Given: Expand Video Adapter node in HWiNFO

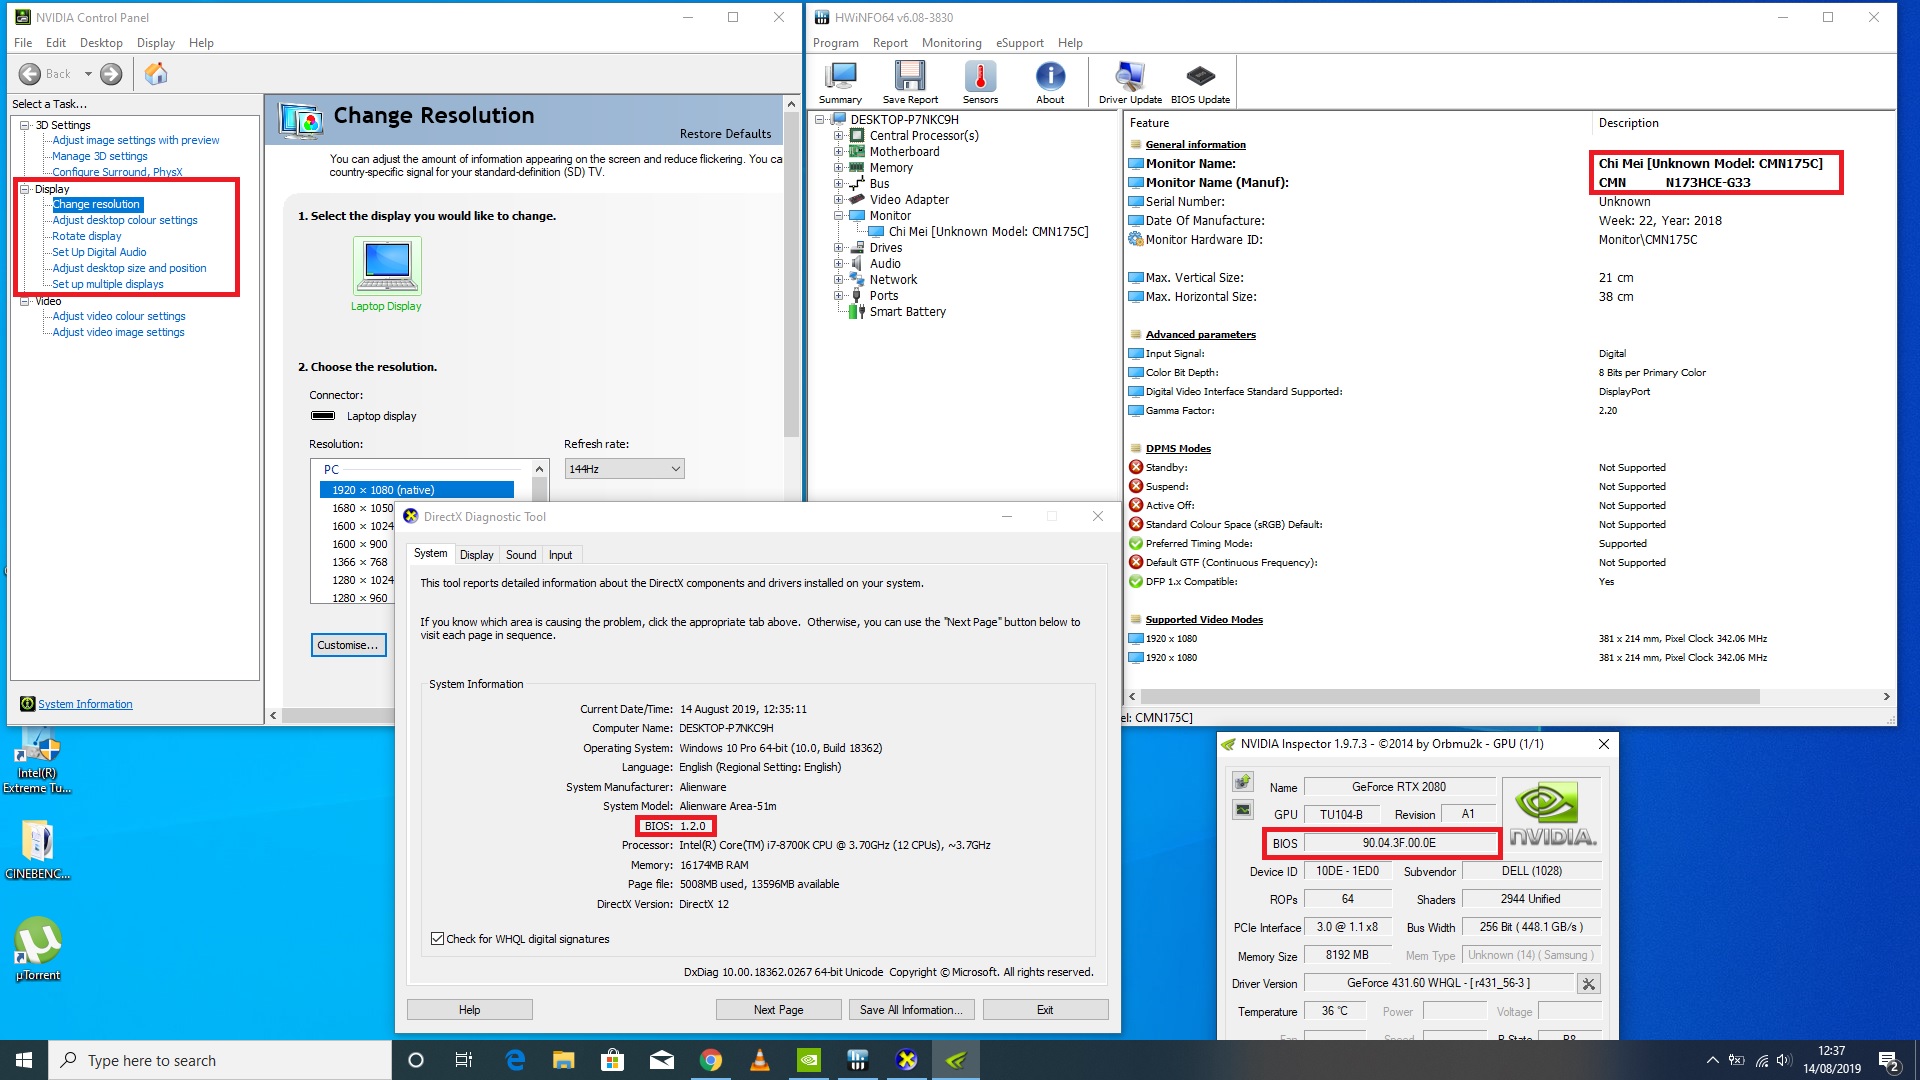Looking at the screenshot, I should (x=839, y=200).
